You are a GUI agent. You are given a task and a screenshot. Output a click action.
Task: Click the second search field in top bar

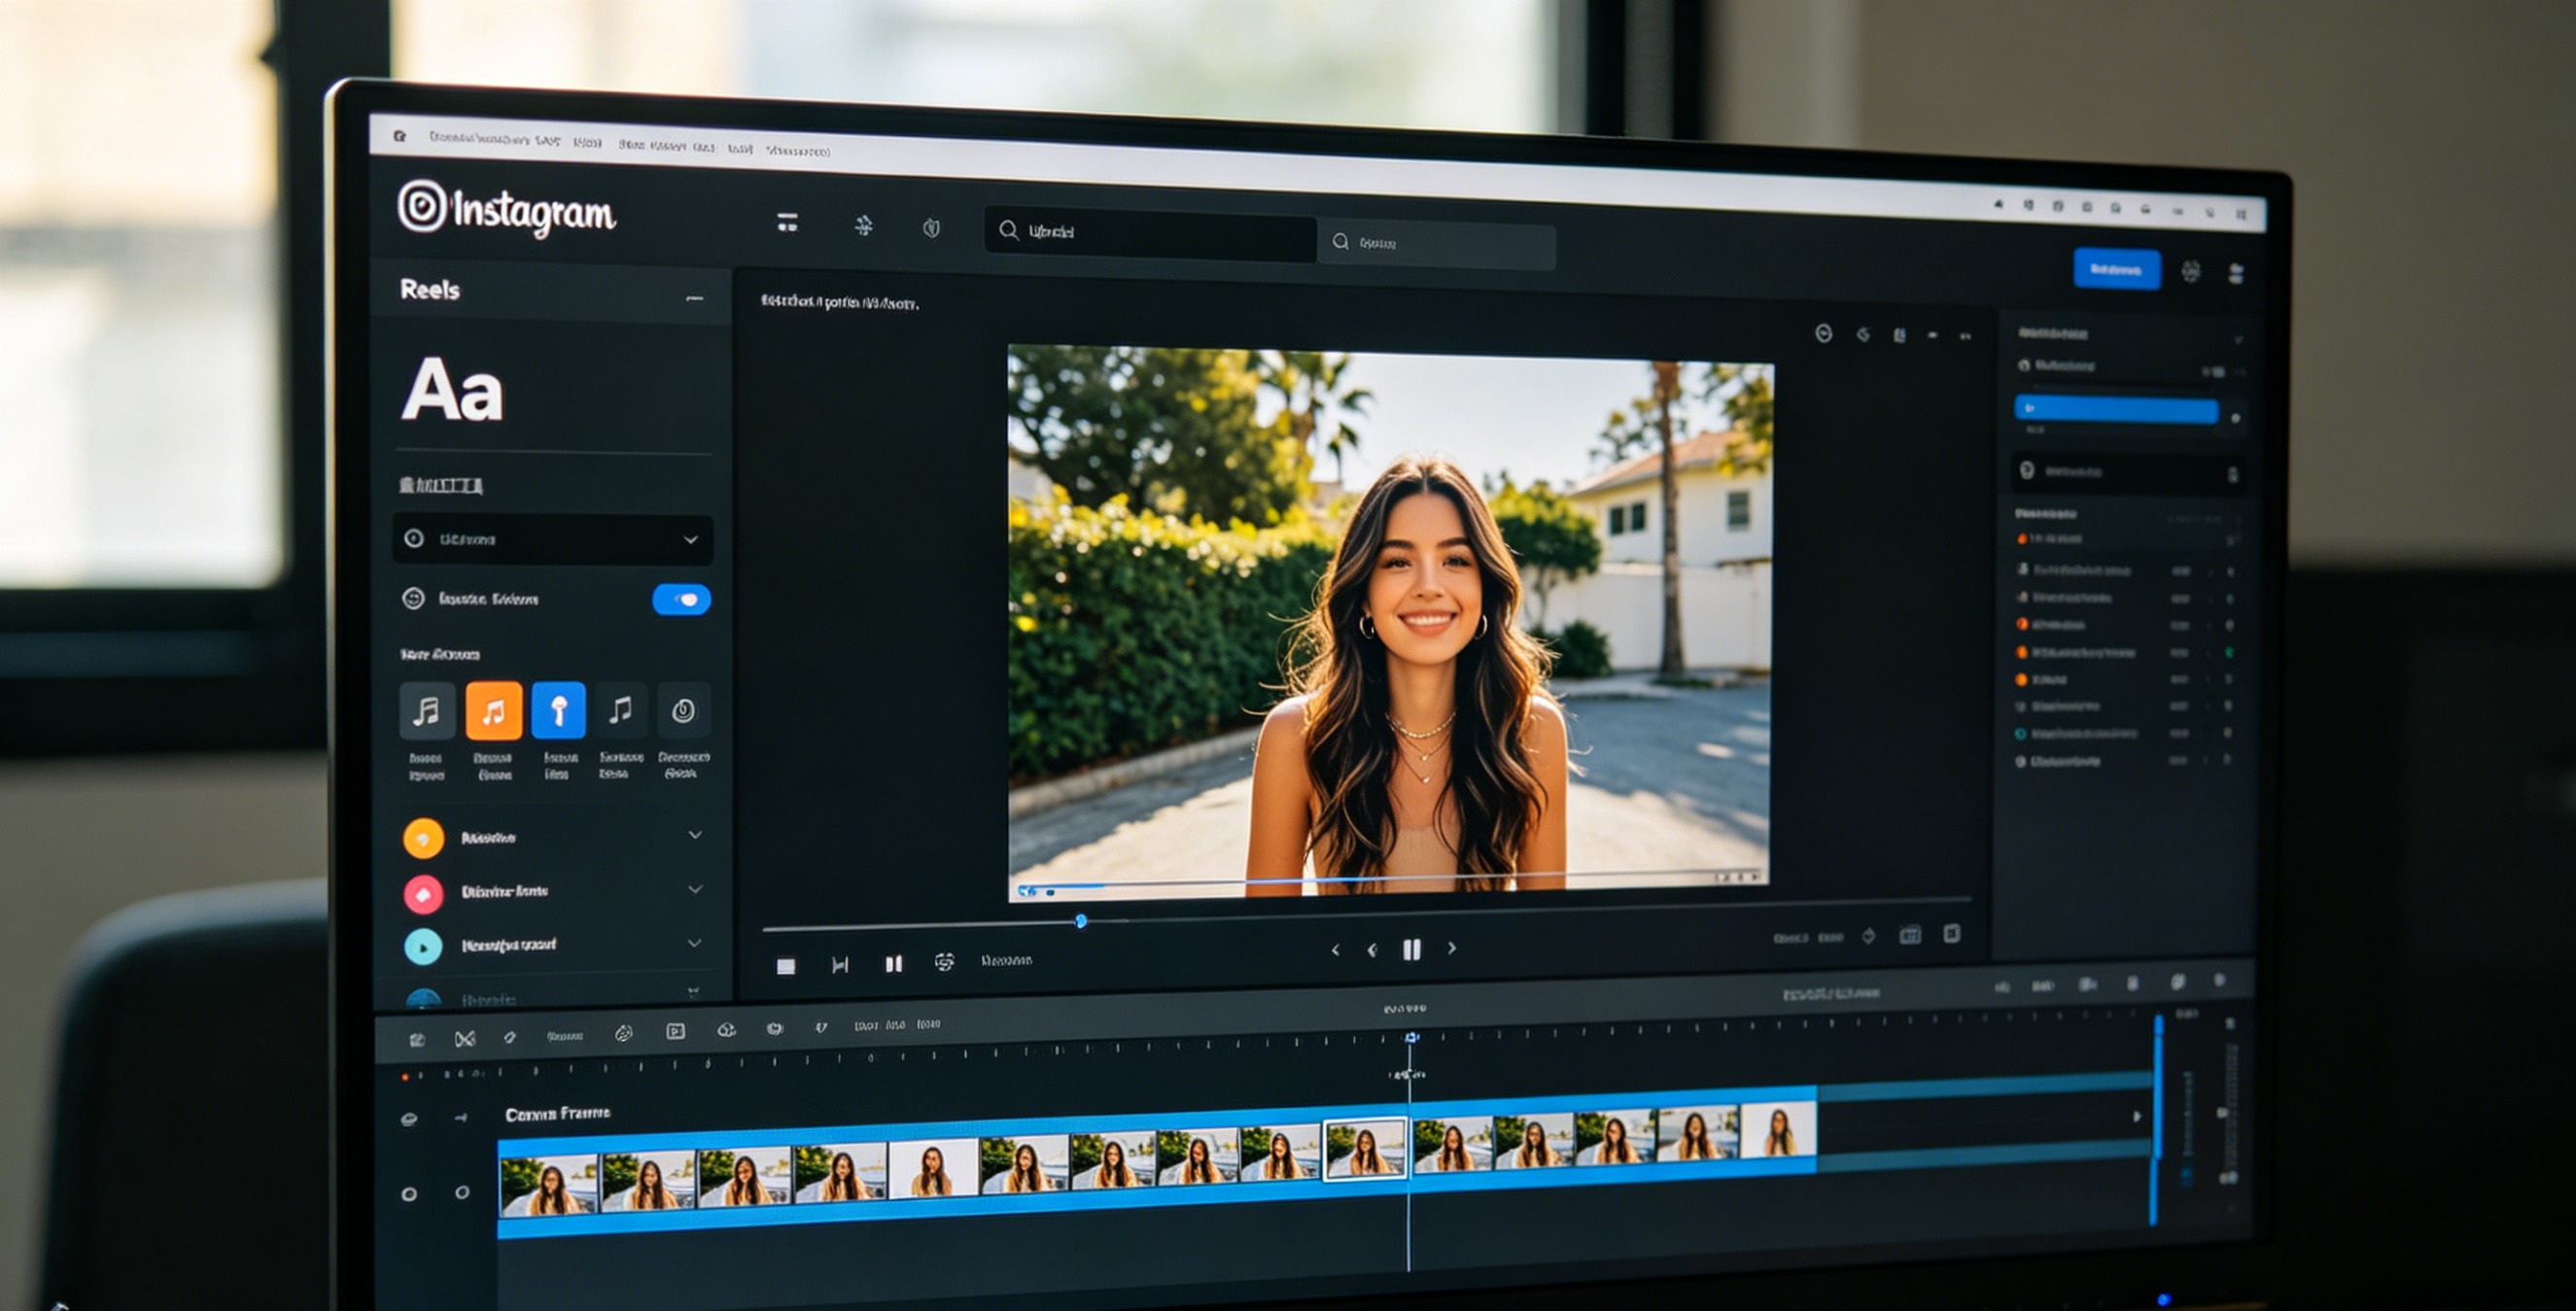(1436, 243)
